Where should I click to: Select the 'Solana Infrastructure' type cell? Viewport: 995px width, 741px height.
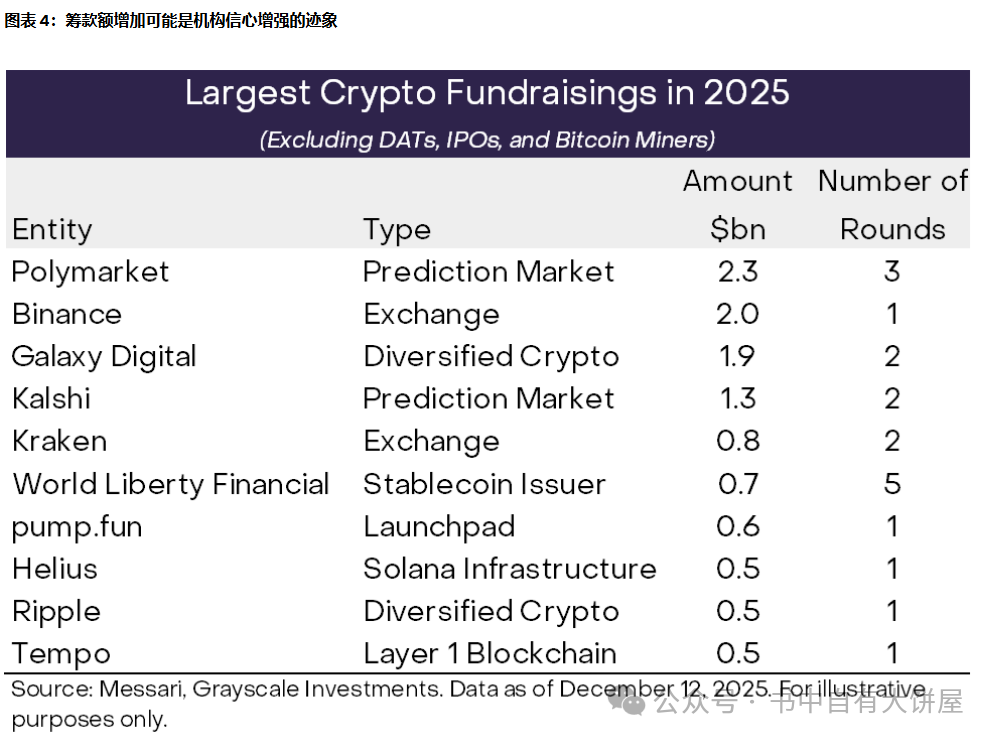click(x=509, y=569)
